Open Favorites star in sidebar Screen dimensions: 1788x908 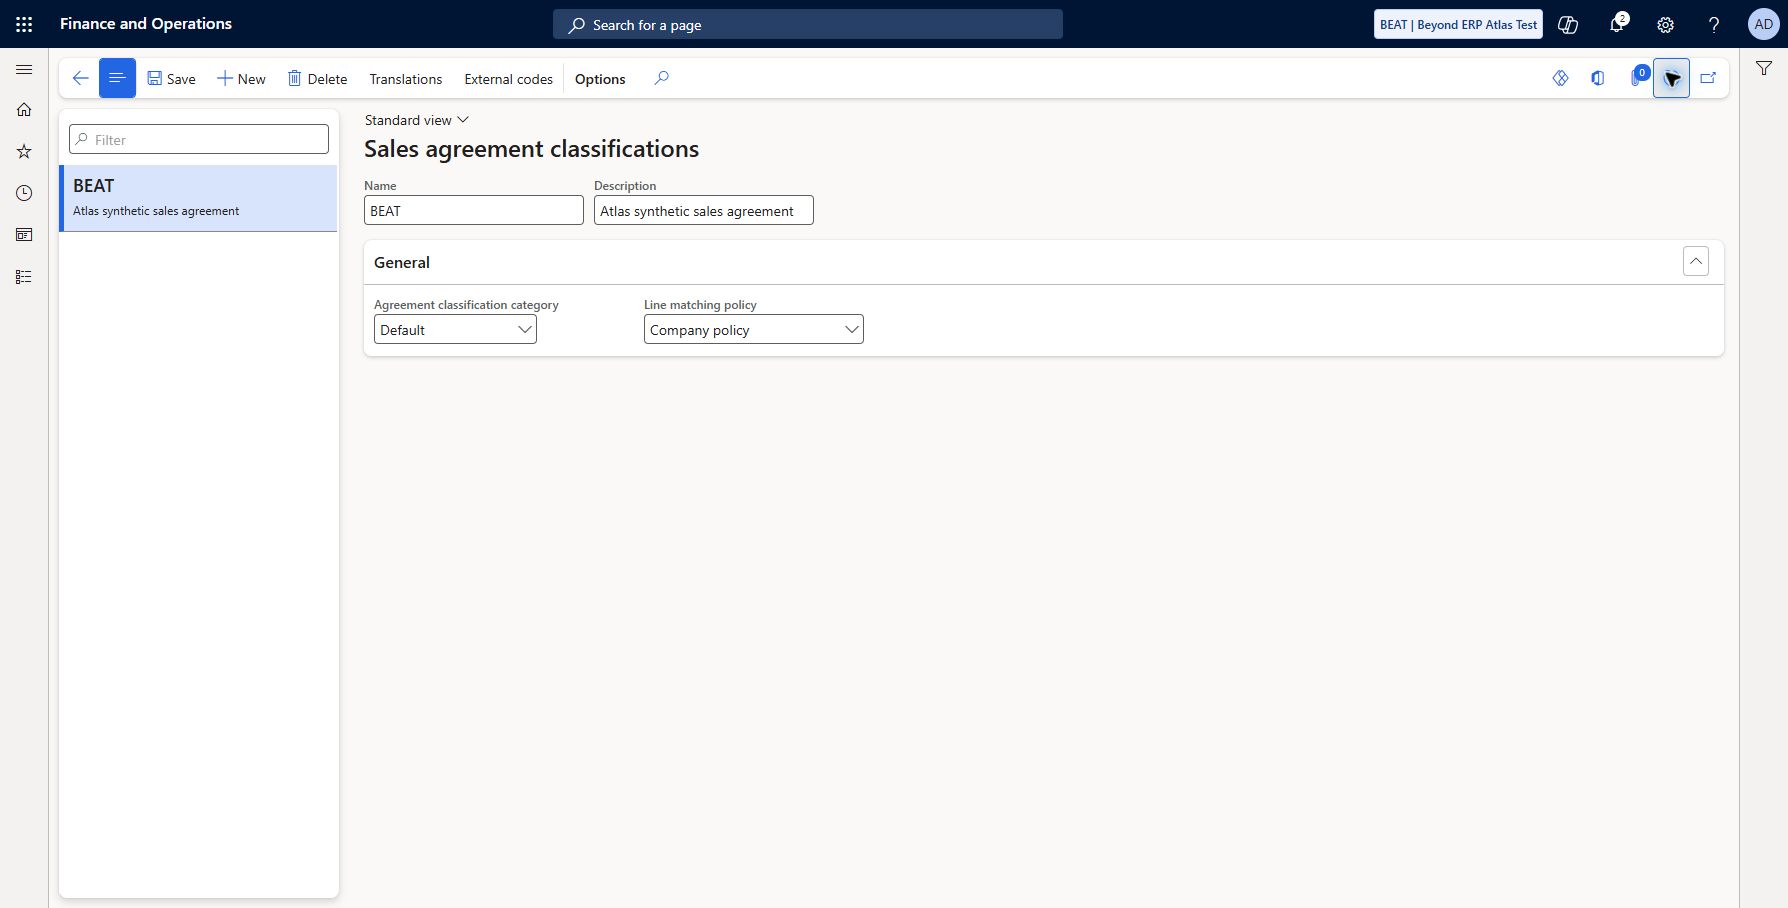tap(24, 151)
